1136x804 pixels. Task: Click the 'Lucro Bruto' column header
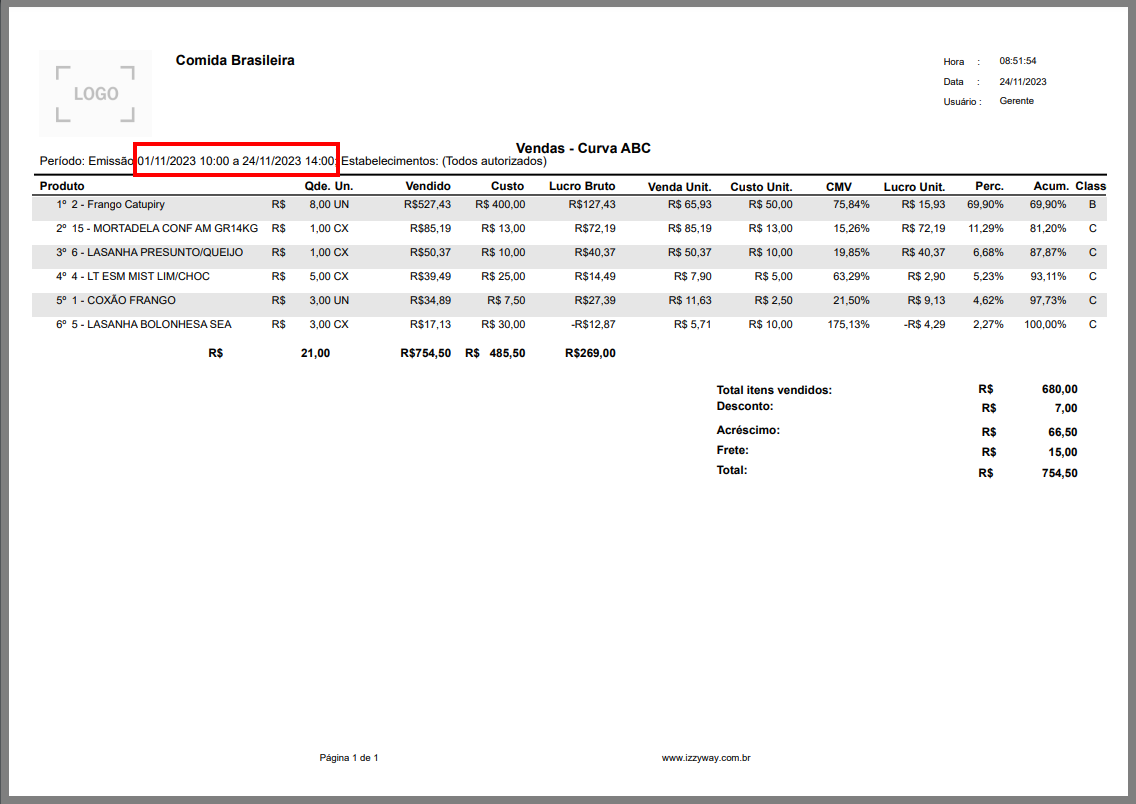(x=582, y=186)
